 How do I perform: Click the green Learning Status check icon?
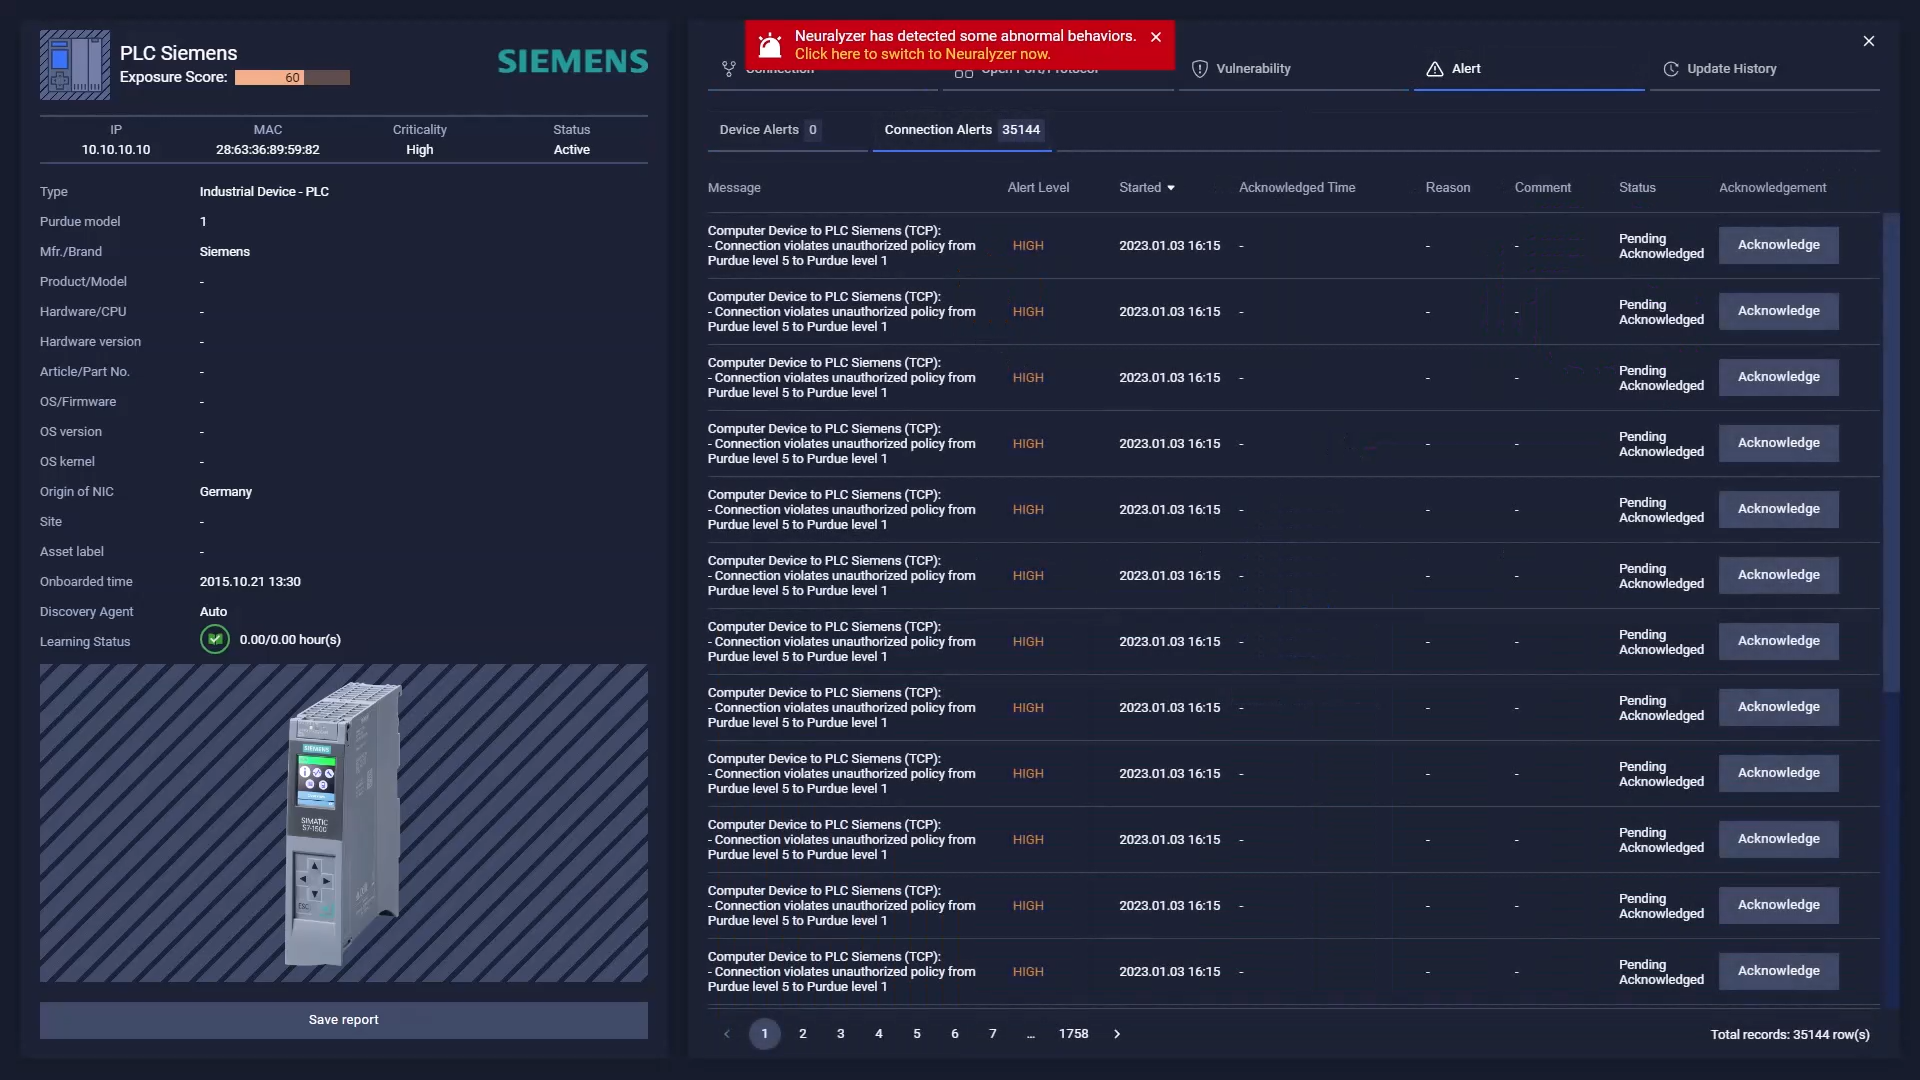215,639
